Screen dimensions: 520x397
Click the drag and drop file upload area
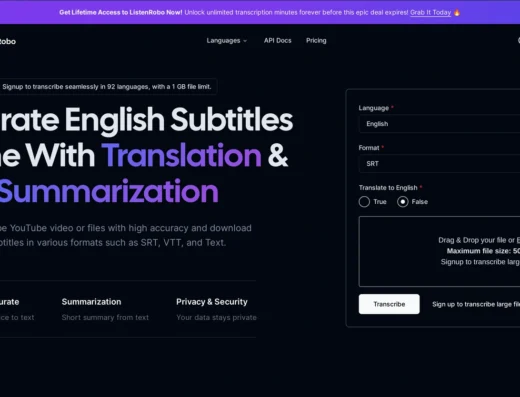click(439, 251)
